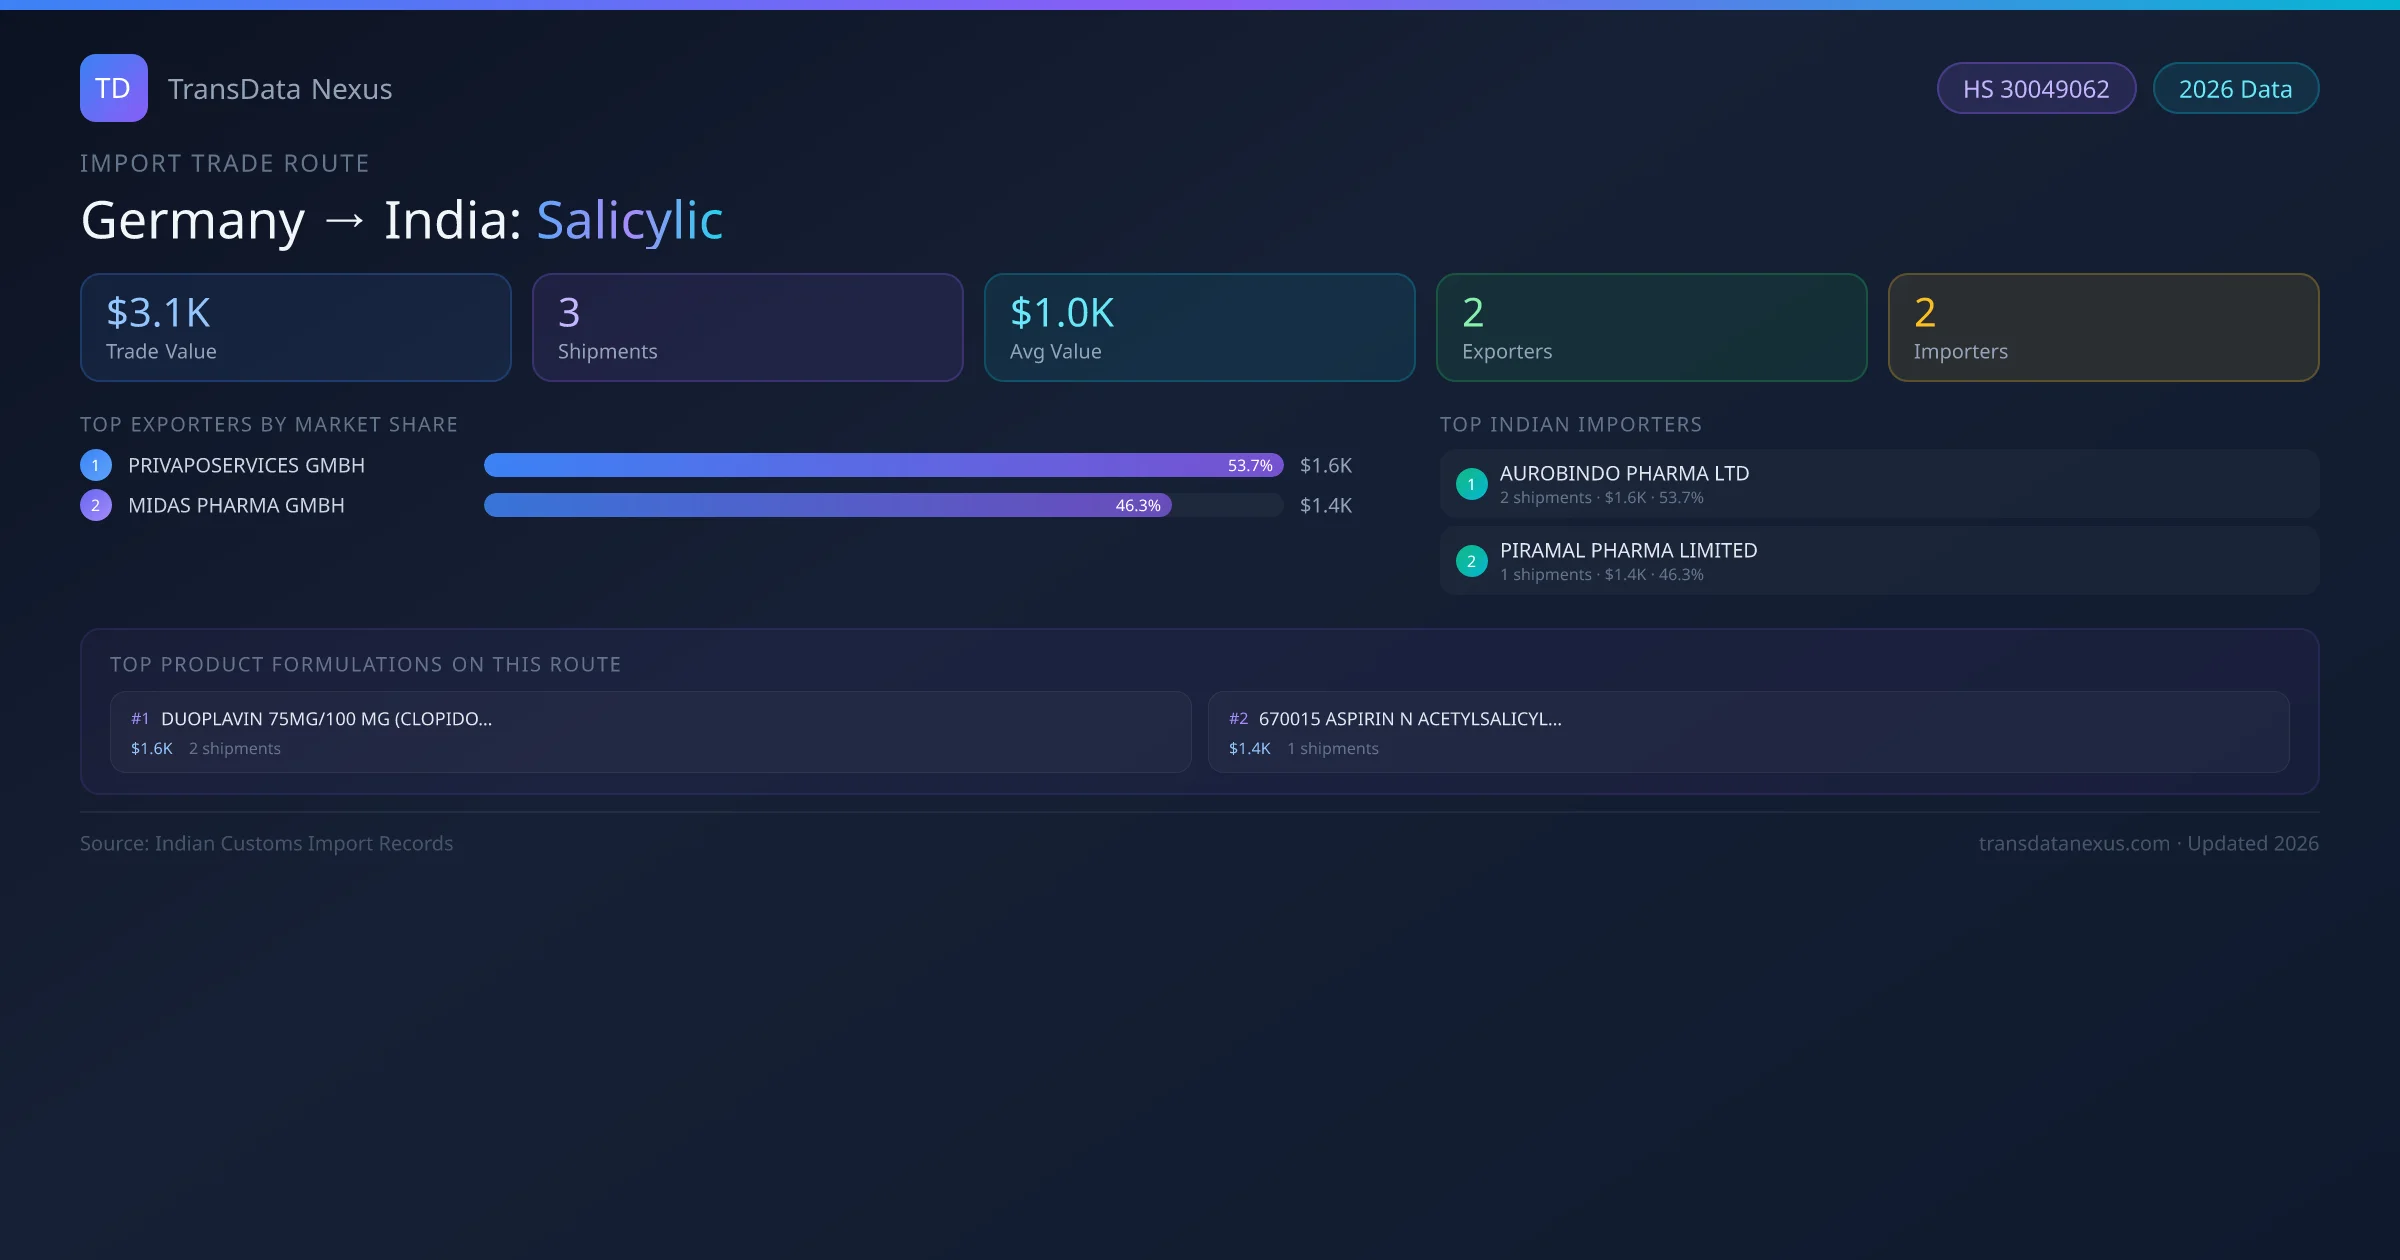Open PRIVAPOSERVICES GMBH exporter entry
This screenshot has width=2400, height=1260.
point(246,465)
